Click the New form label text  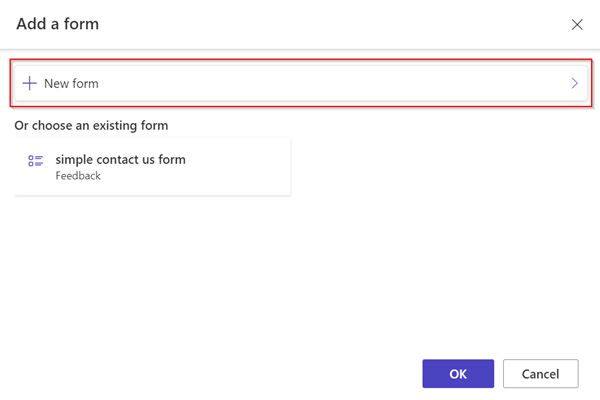(x=71, y=83)
